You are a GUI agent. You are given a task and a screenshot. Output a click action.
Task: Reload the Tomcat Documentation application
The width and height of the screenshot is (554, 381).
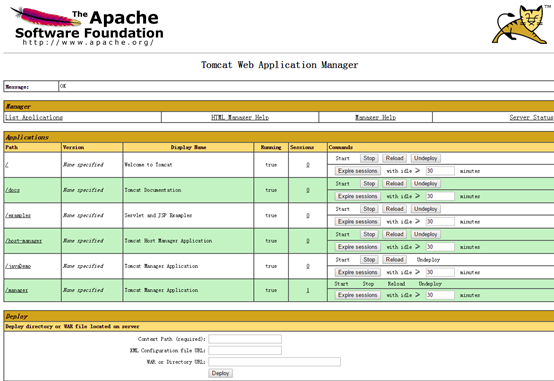click(394, 184)
